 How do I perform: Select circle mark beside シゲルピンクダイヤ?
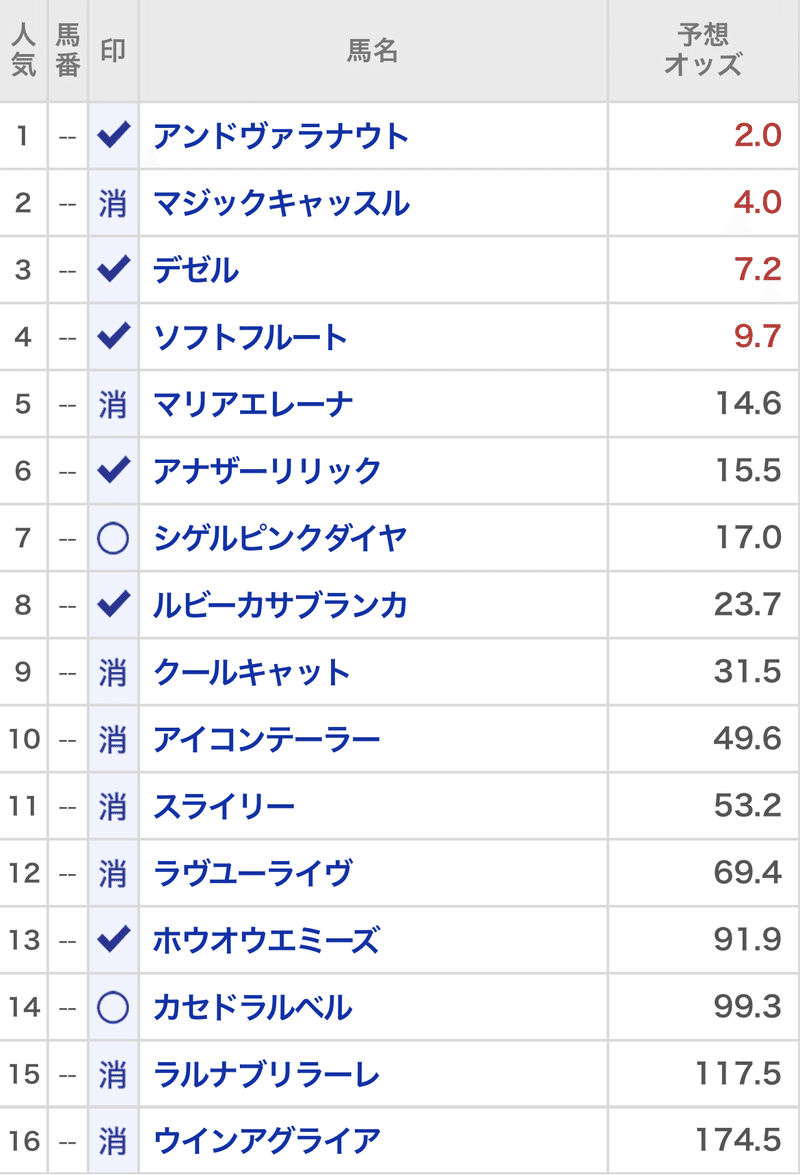click(x=113, y=538)
